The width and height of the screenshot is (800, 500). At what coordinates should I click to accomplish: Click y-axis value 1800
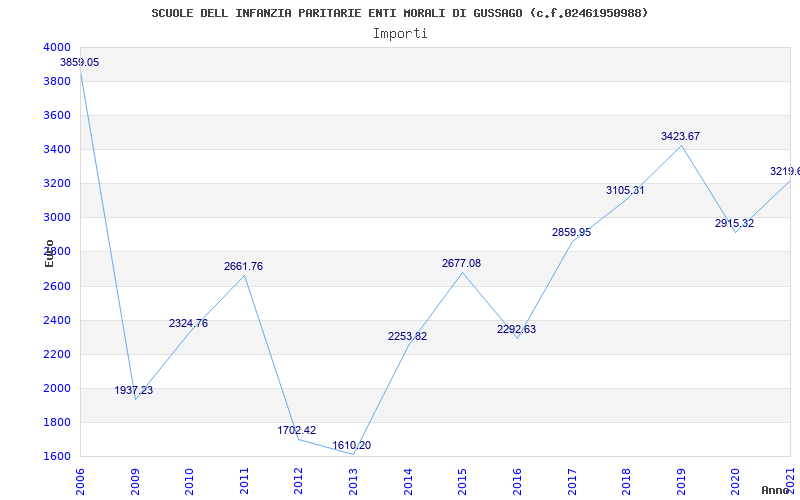[59, 422]
